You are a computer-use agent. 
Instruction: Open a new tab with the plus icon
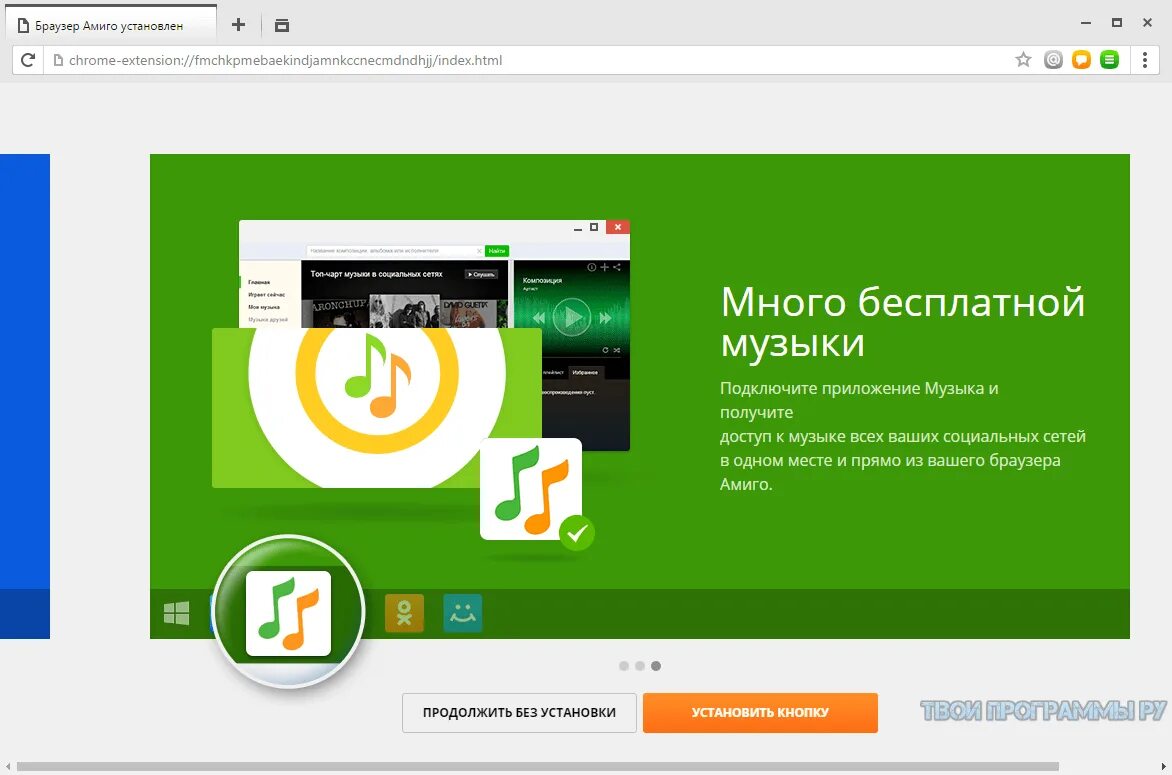pyautogui.click(x=238, y=25)
